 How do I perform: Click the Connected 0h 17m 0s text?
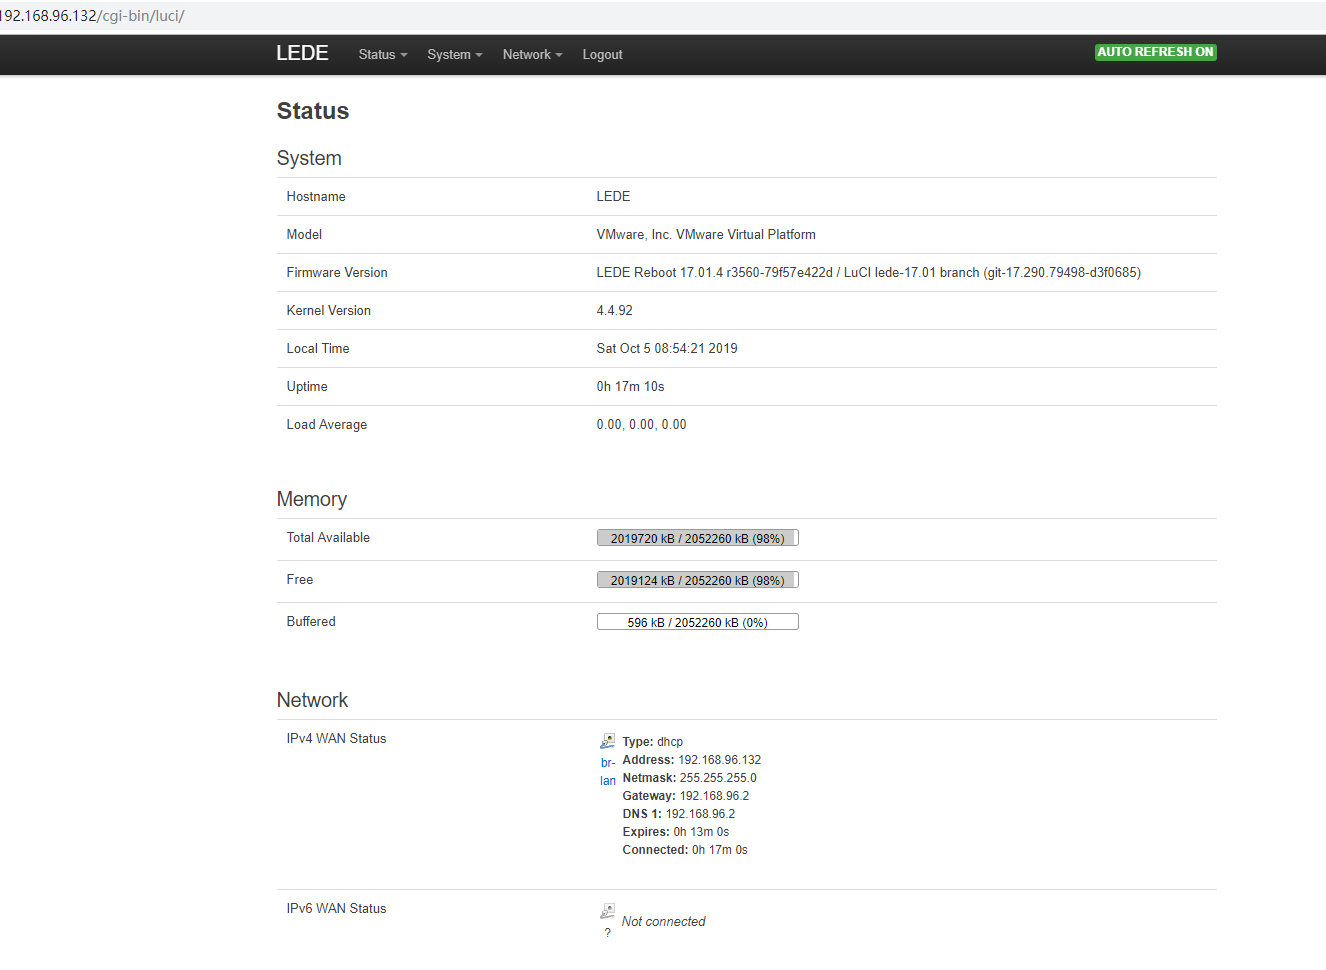click(684, 850)
